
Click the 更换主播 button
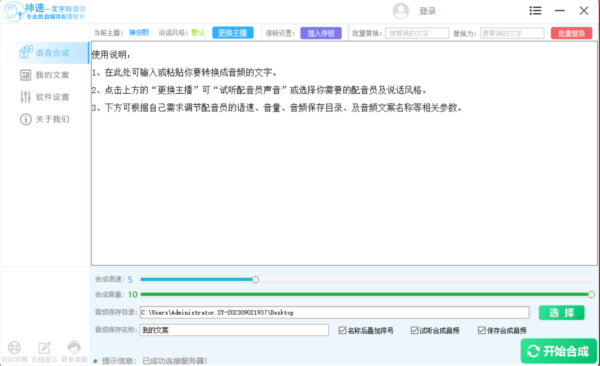point(233,33)
